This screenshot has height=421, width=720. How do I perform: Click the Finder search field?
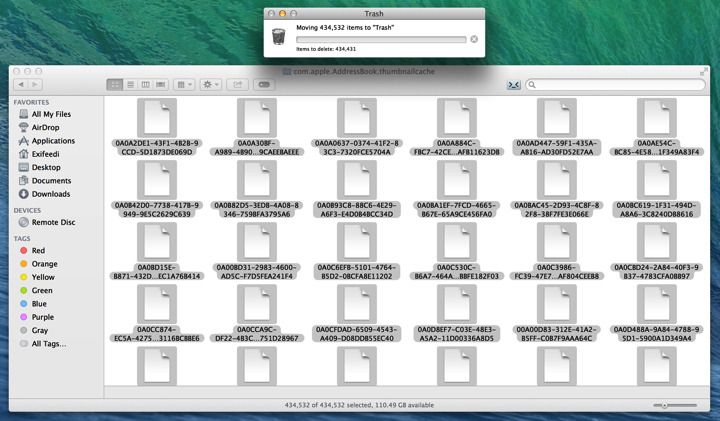click(616, 84)
